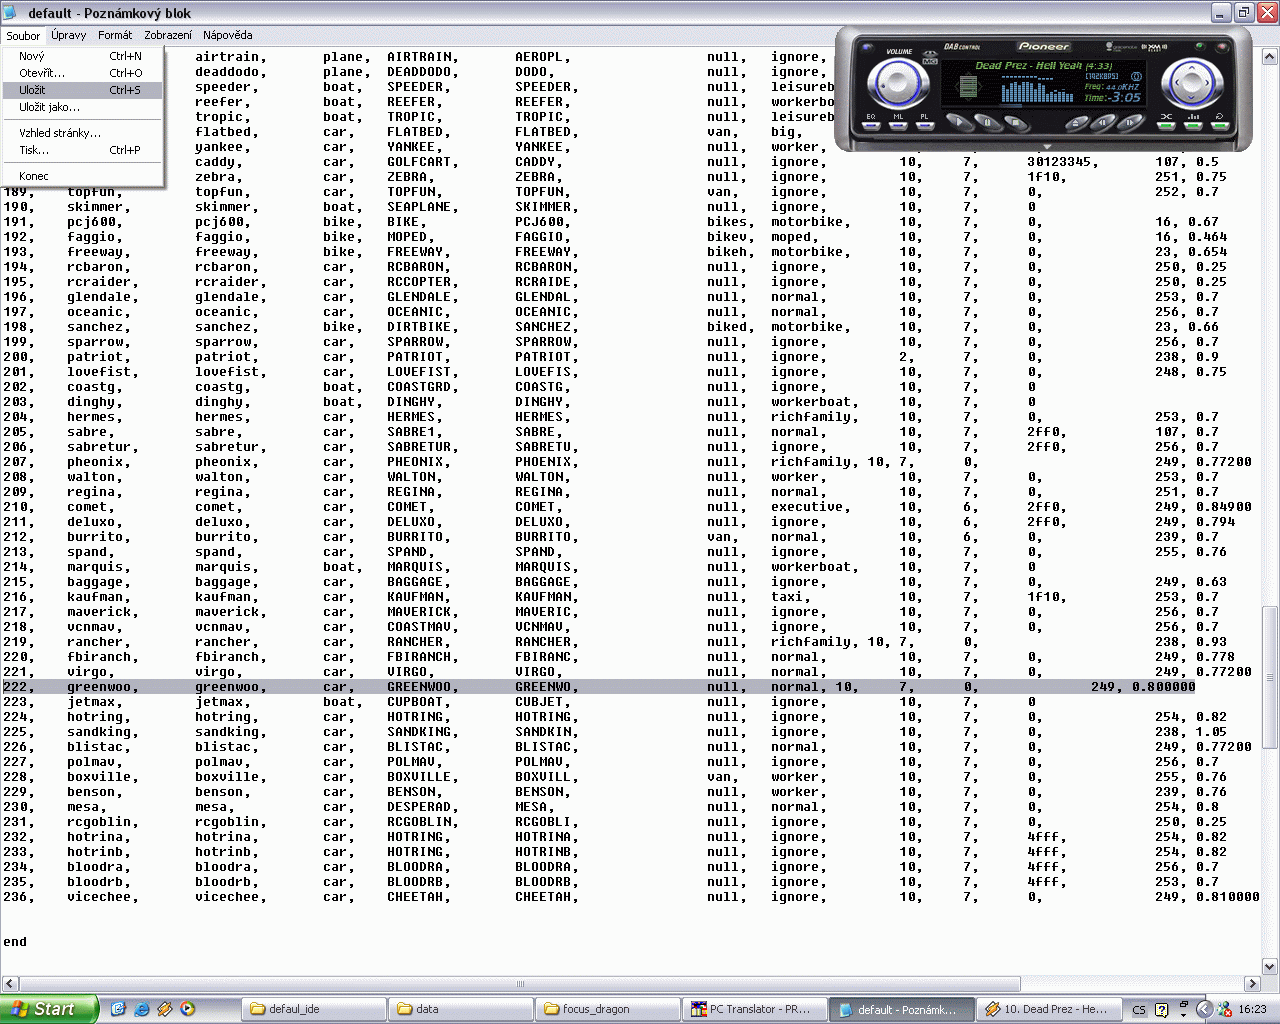Select Uložit jako... in the Soubor menu
The width and height of the screenshot is (1280, 1024).
click(x=49, y=107)
